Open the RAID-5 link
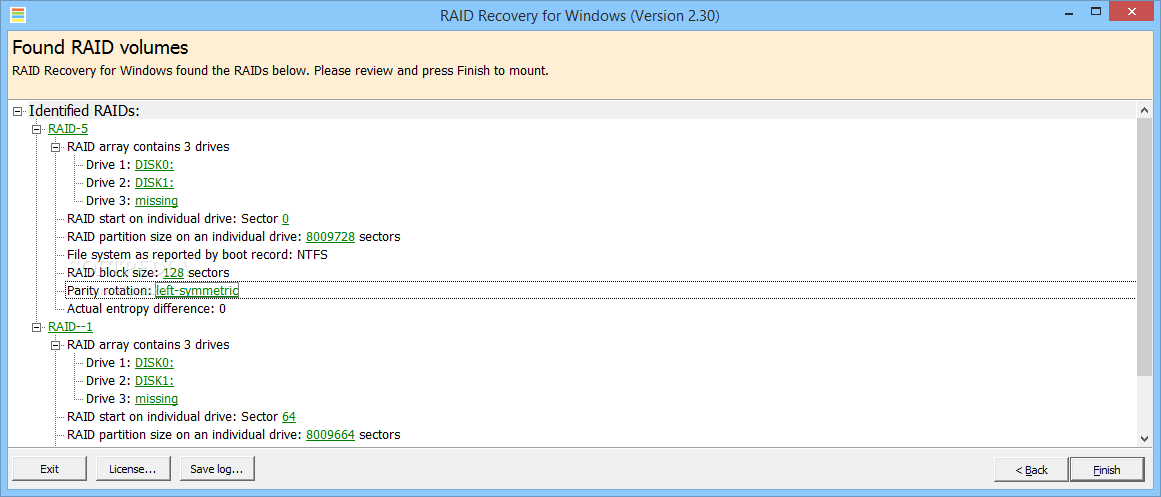 (68, 129)
